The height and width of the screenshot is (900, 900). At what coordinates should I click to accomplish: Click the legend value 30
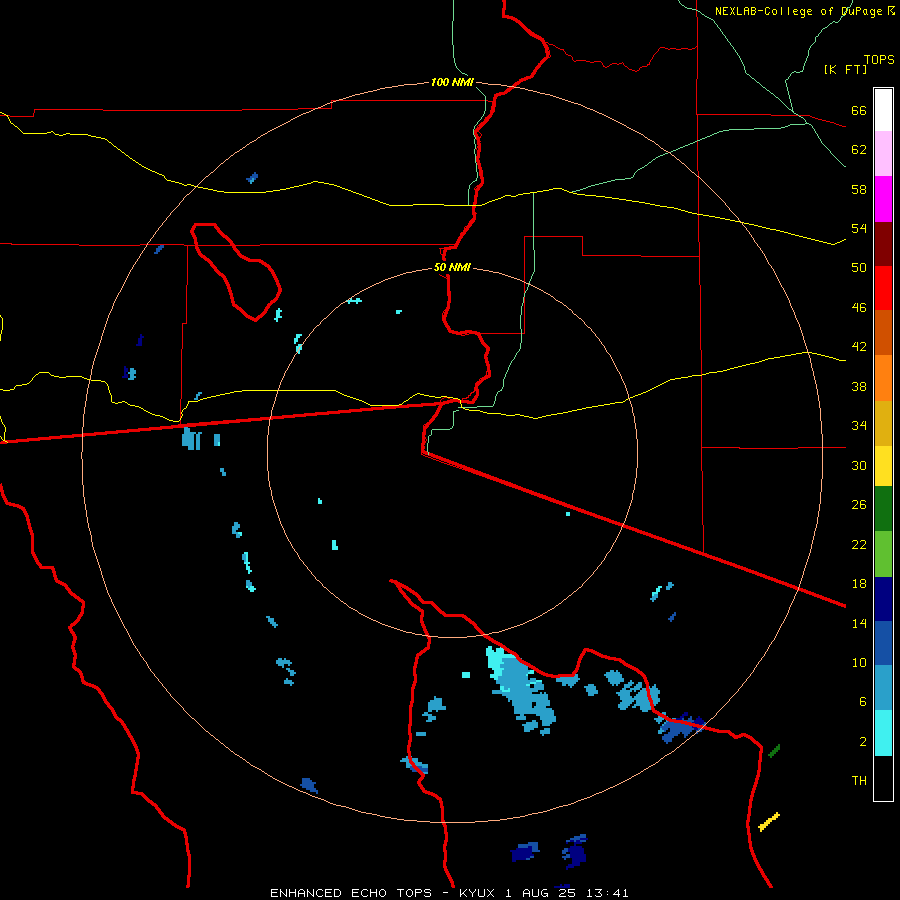[859, 465]
